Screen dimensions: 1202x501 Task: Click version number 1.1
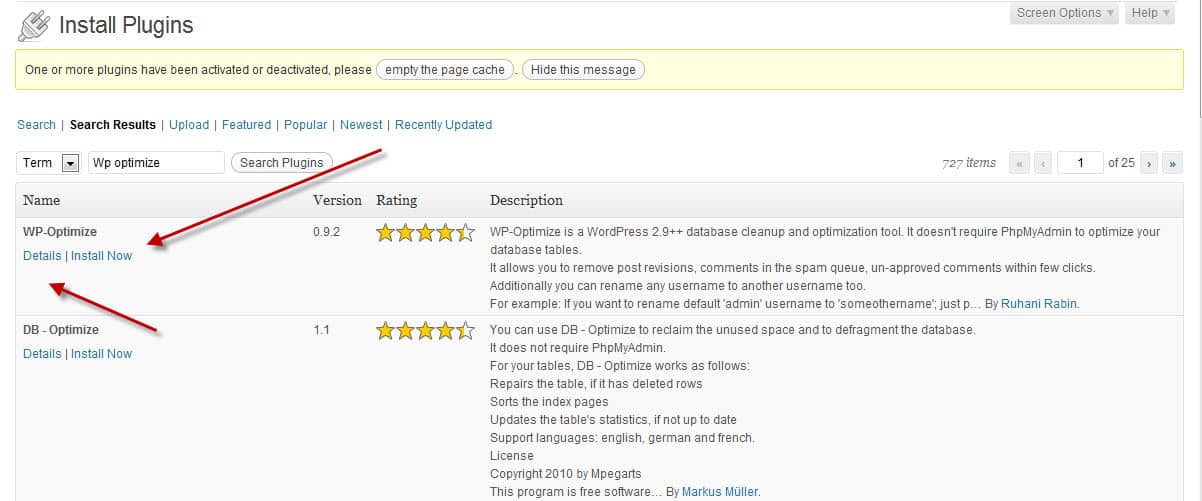pos(322,330)
